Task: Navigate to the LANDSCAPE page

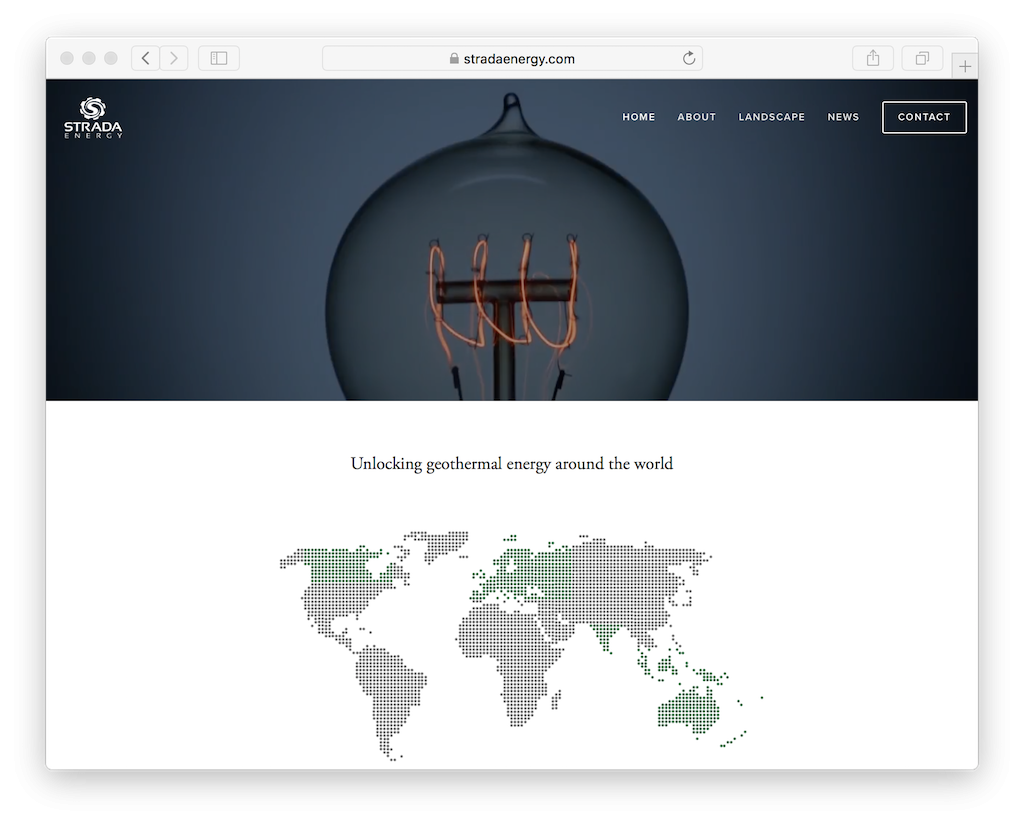Action: pyautogui.click(x=771, y=117)
